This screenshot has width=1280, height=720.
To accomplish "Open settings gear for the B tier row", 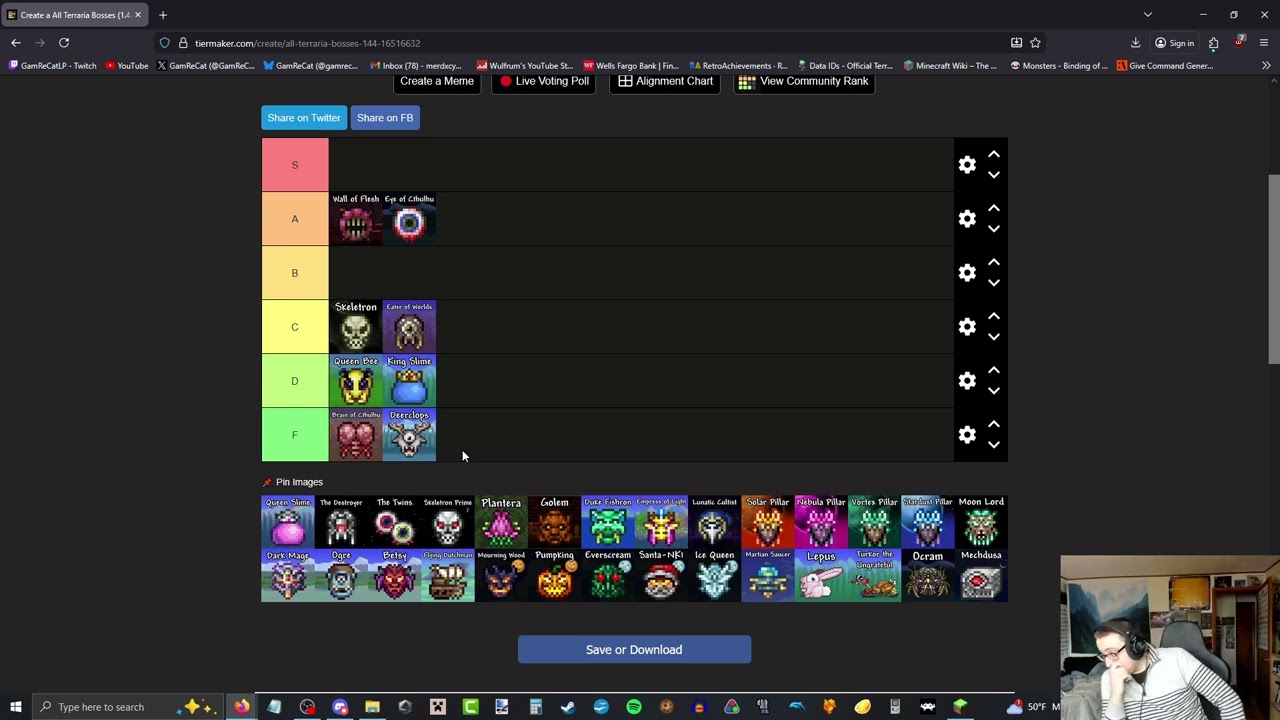I will coord(967,273).
